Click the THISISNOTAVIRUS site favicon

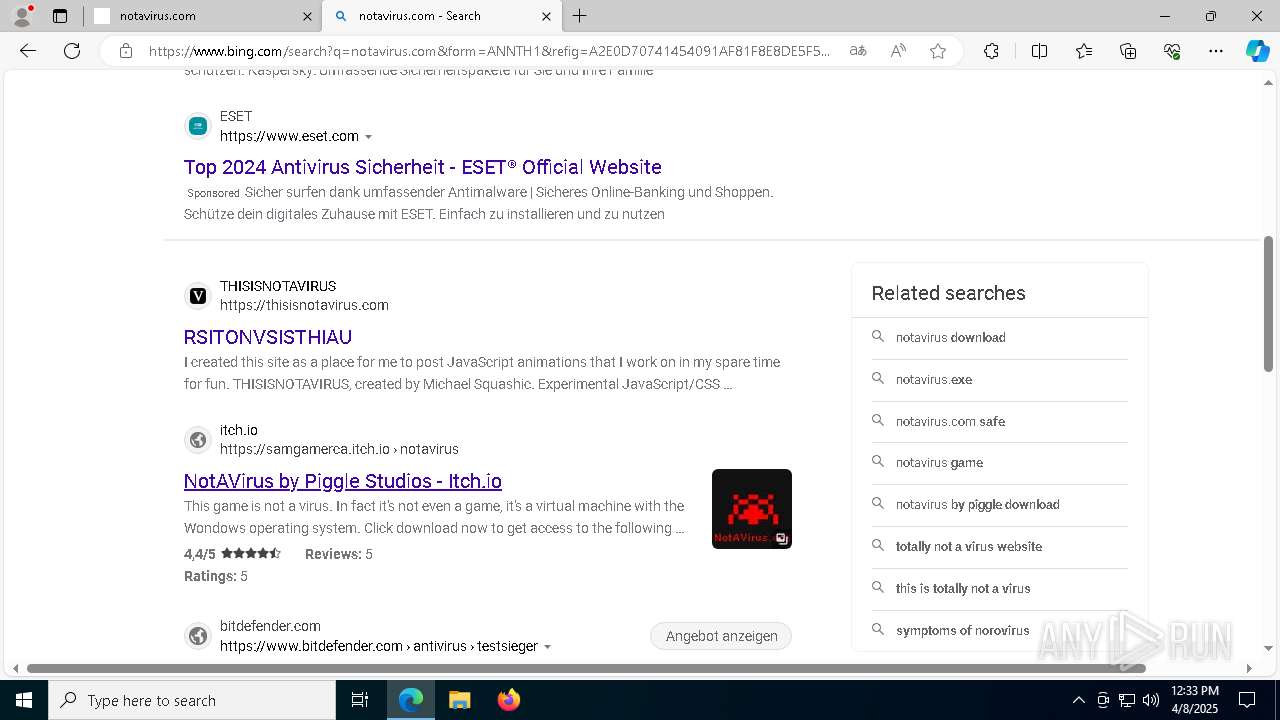coord(198,296)
